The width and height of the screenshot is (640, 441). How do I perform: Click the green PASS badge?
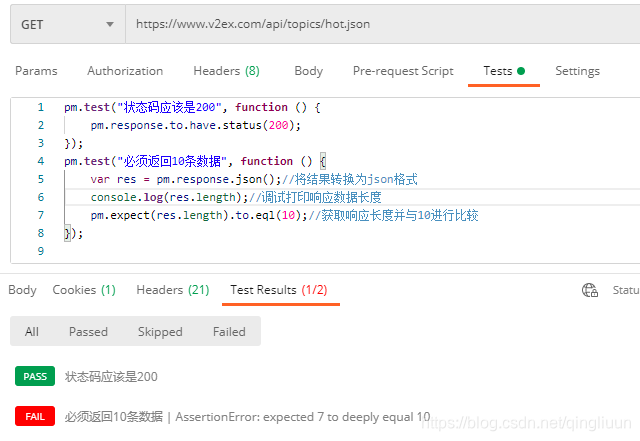pyautogui.click(x=35, y=376)
